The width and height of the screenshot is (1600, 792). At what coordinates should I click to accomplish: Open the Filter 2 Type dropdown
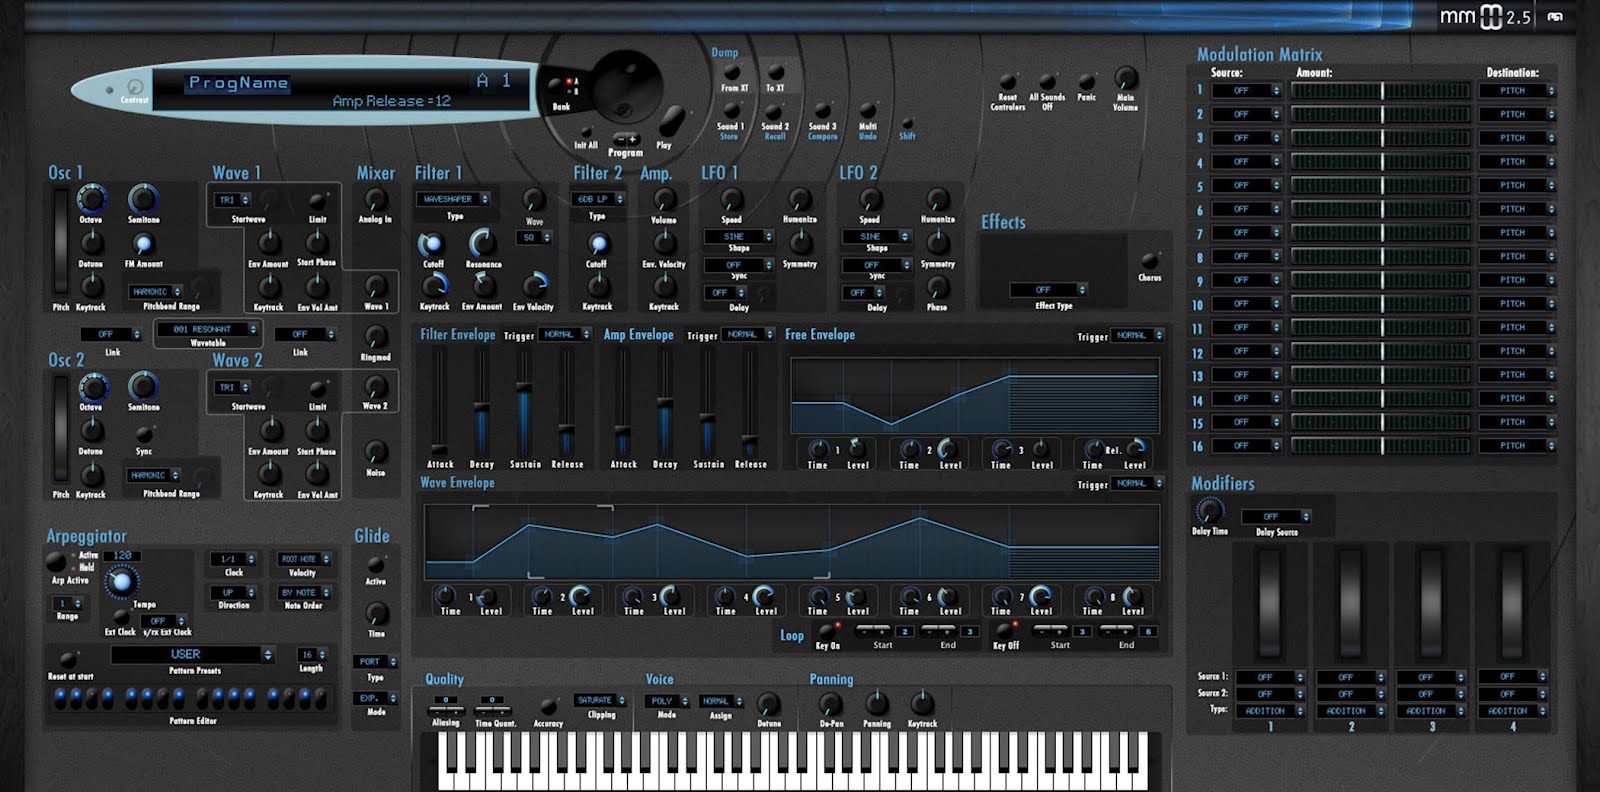pyautogui.click(x=598, y=199)
